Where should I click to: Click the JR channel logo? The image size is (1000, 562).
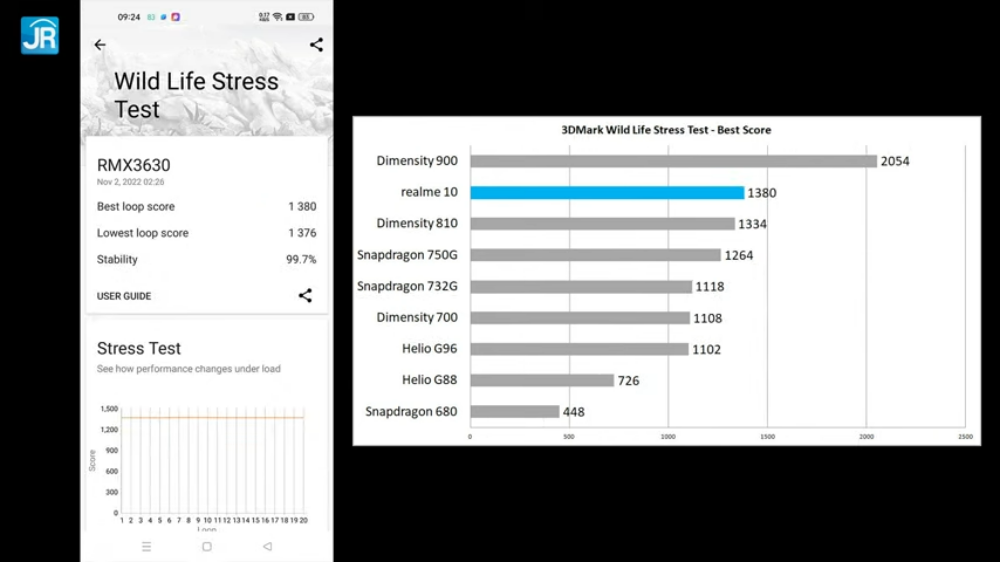coord(40,36)
